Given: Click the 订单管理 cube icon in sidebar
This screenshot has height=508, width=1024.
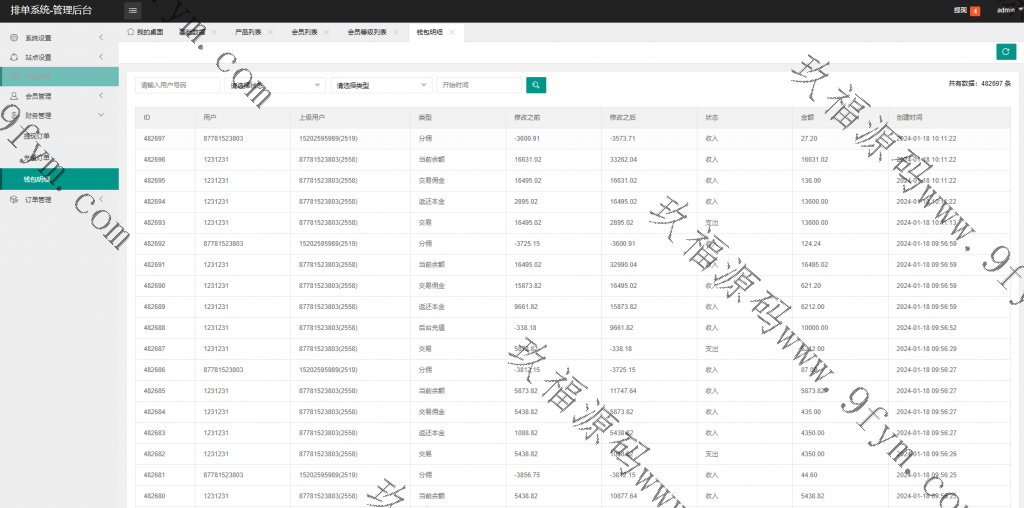Looking at the screenshot, I should (14, 199).
